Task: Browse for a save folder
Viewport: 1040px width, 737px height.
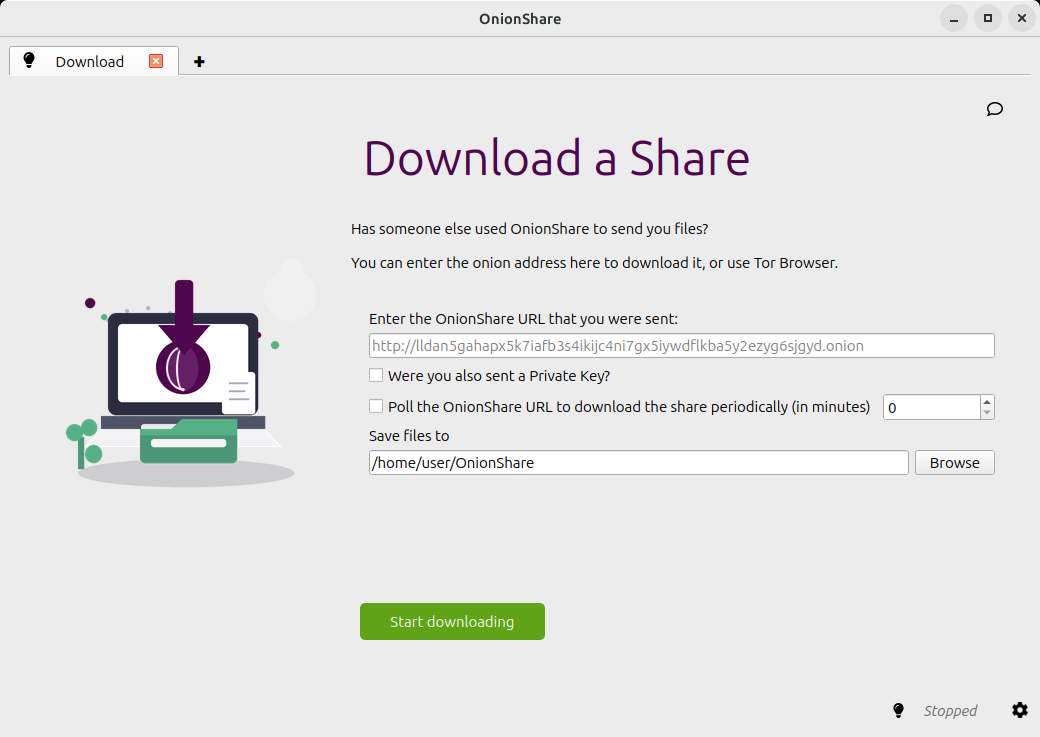Action: 954,462
